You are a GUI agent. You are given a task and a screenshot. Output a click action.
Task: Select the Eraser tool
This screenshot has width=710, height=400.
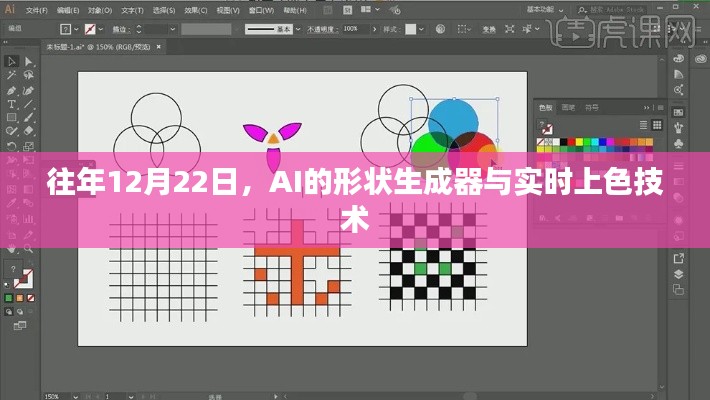click(x=28, y=131)
